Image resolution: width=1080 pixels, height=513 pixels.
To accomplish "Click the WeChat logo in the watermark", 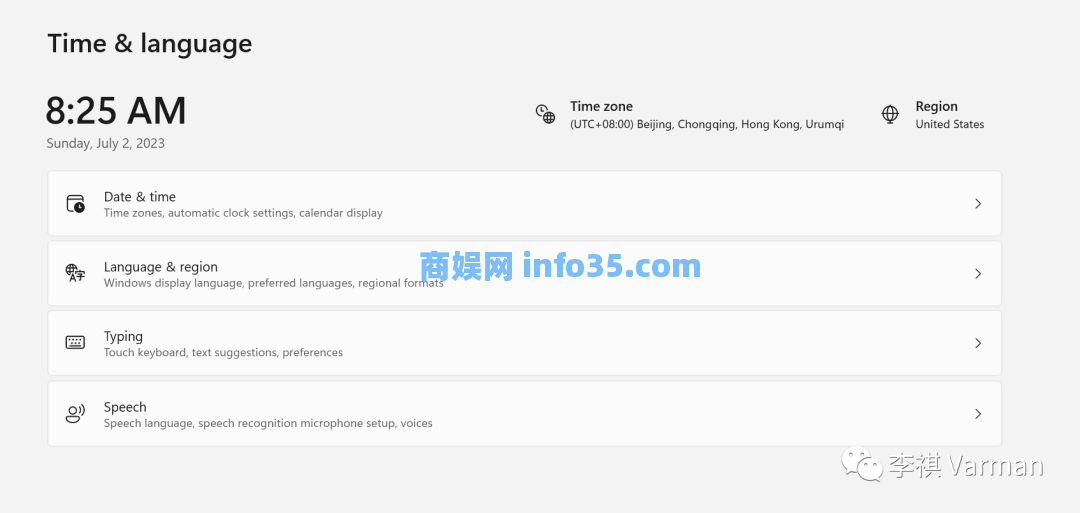I will tap(861, 466).
